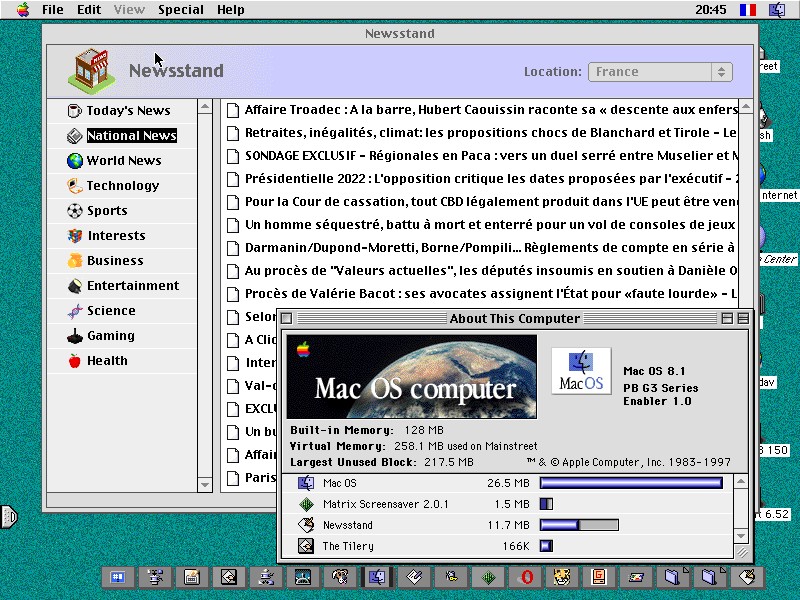Click scroll-up arrow in About This Computer list
Viewport: 800px width, 600px height.
coord(741,482)
